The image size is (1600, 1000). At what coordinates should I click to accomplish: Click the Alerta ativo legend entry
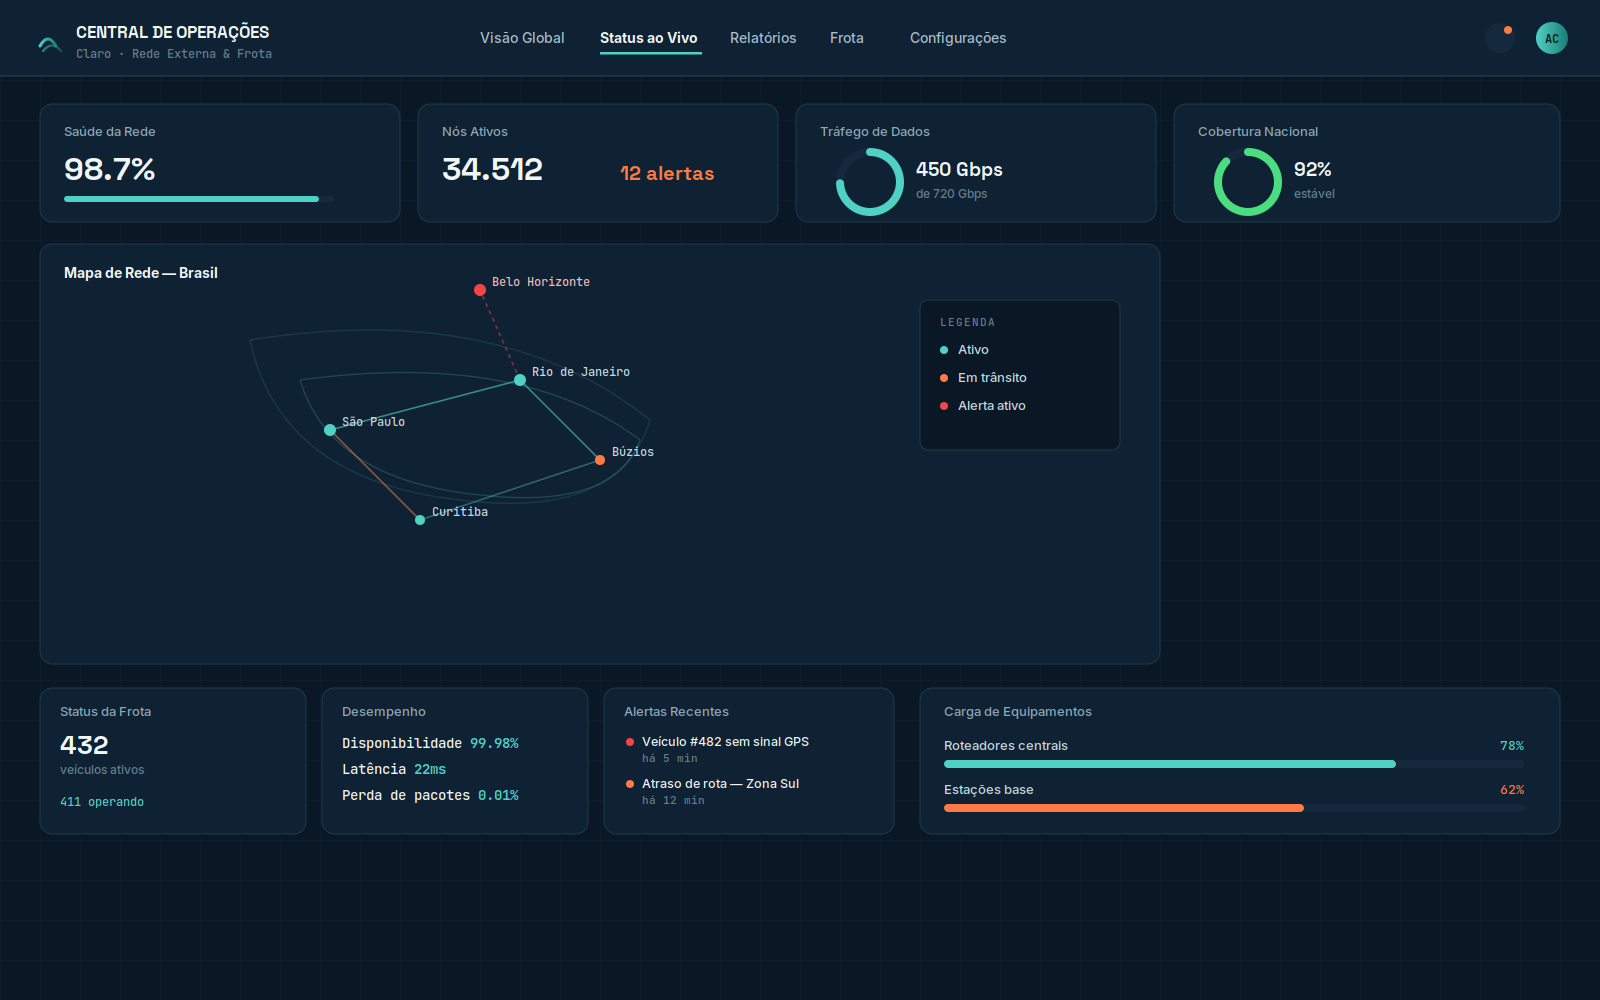pos(983,406)
